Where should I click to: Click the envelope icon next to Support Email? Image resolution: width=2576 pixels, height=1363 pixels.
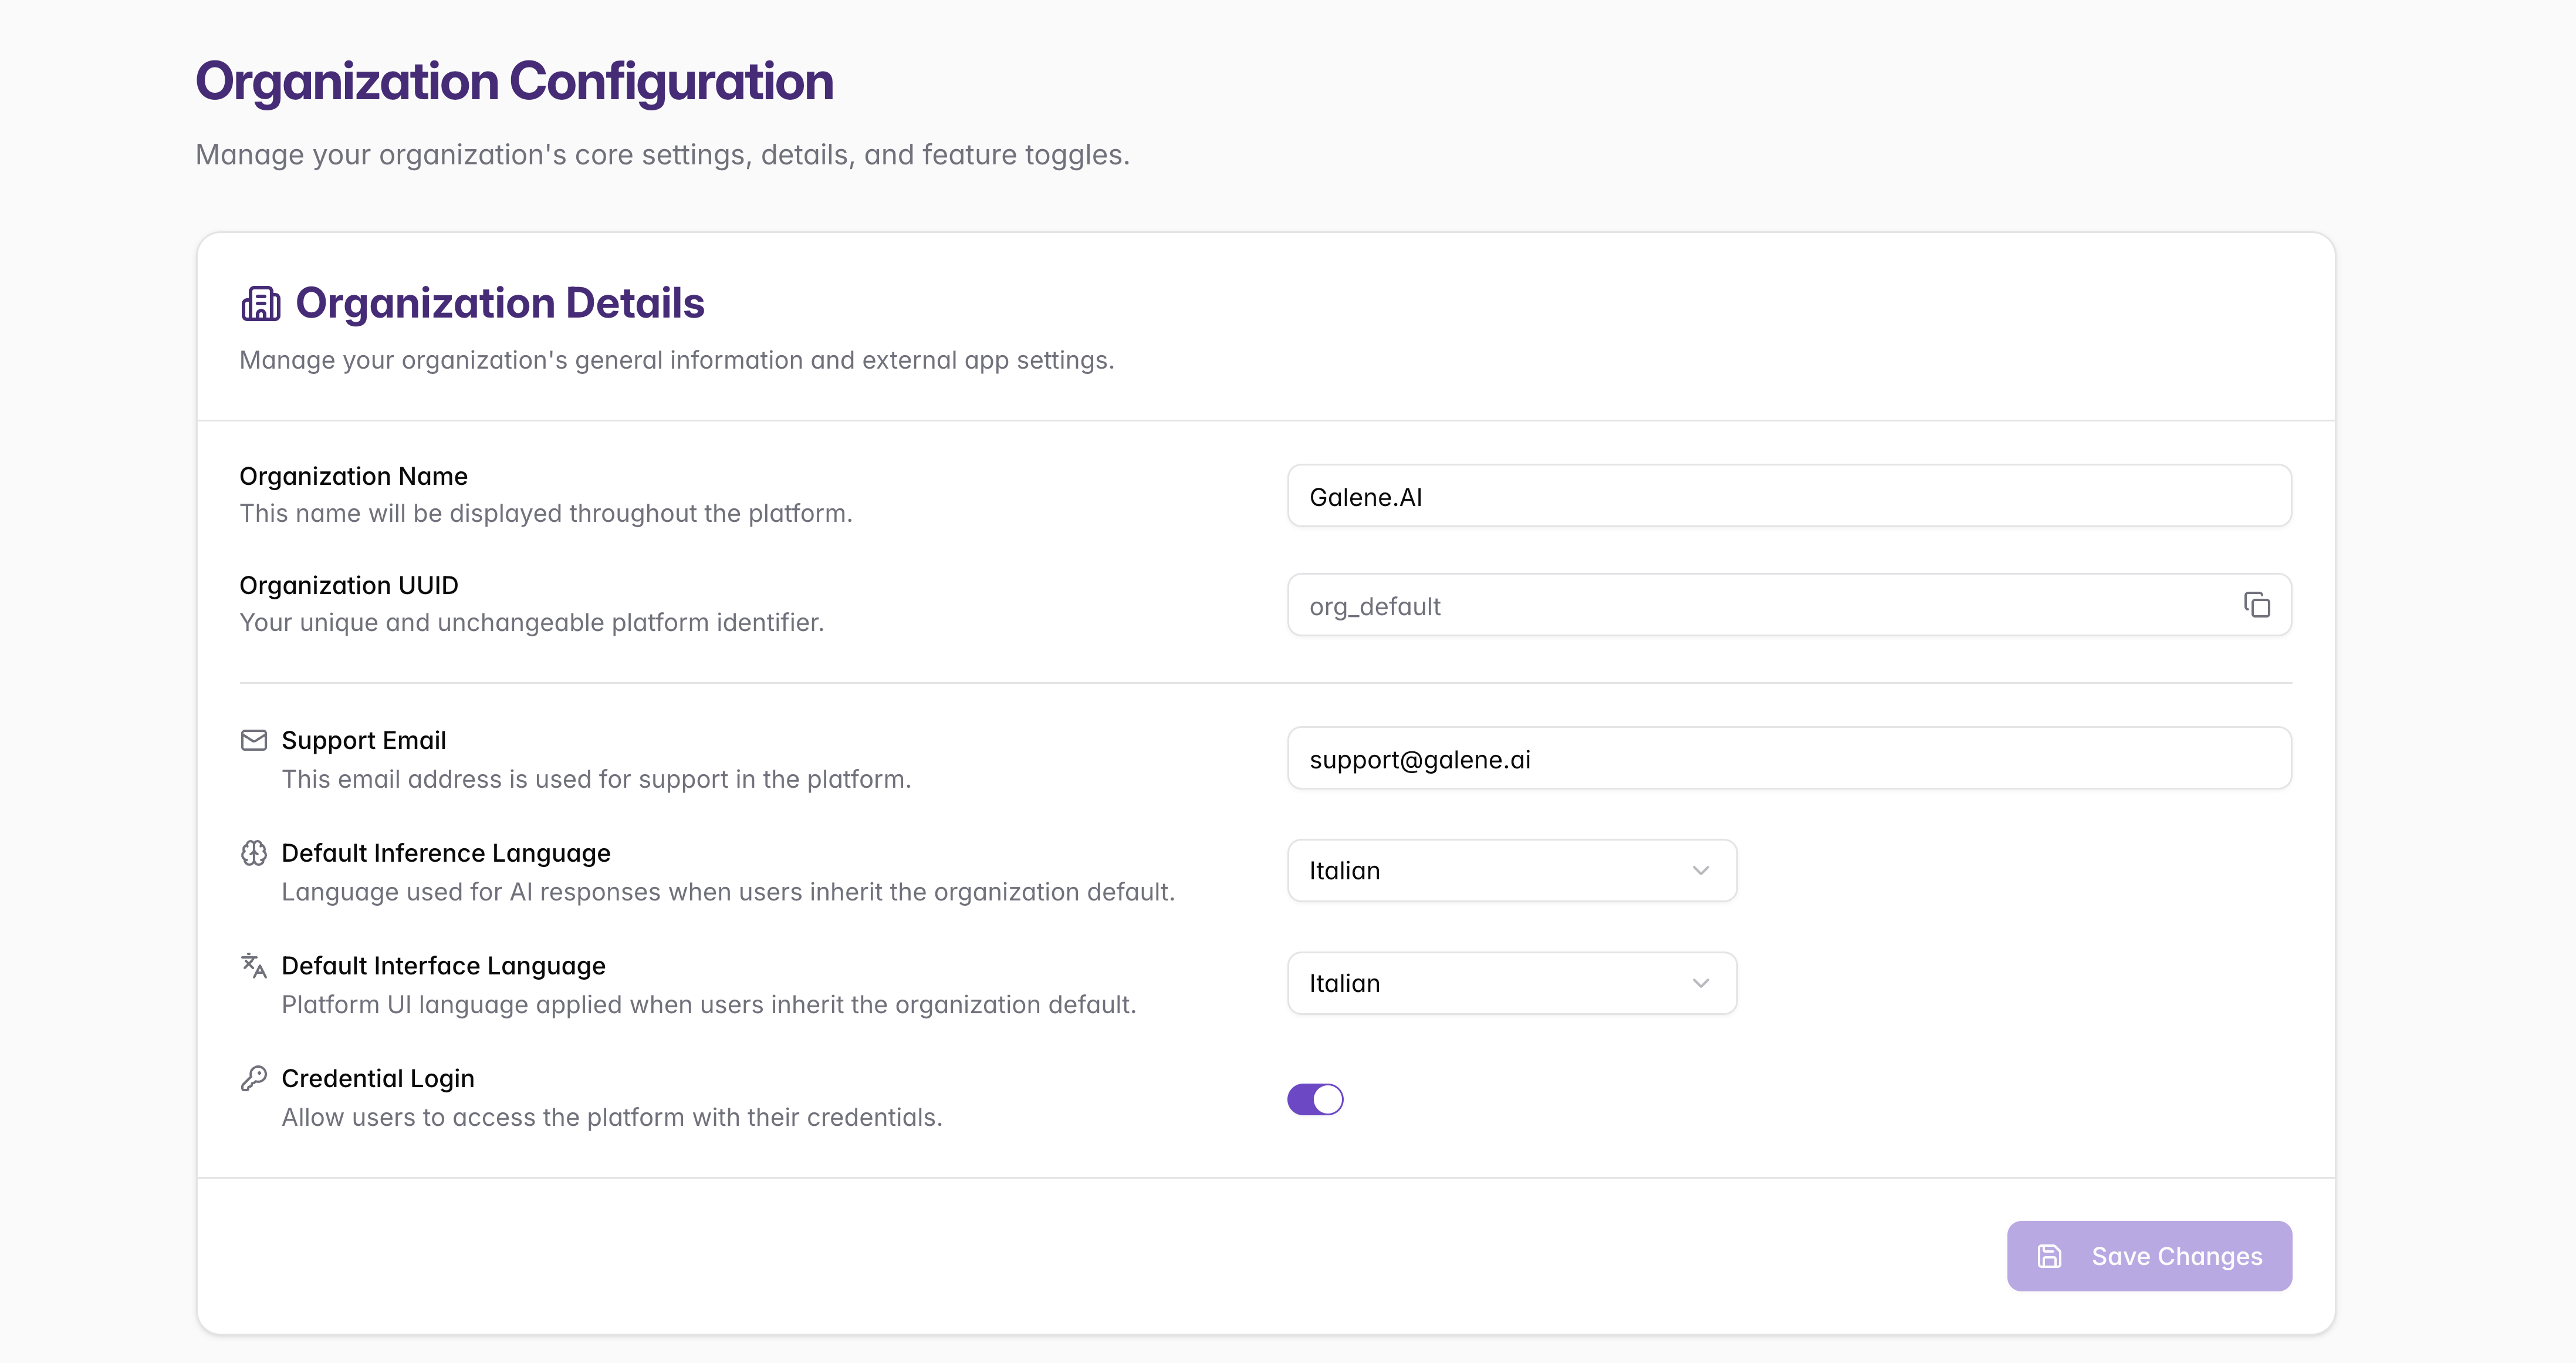[254, 740]
